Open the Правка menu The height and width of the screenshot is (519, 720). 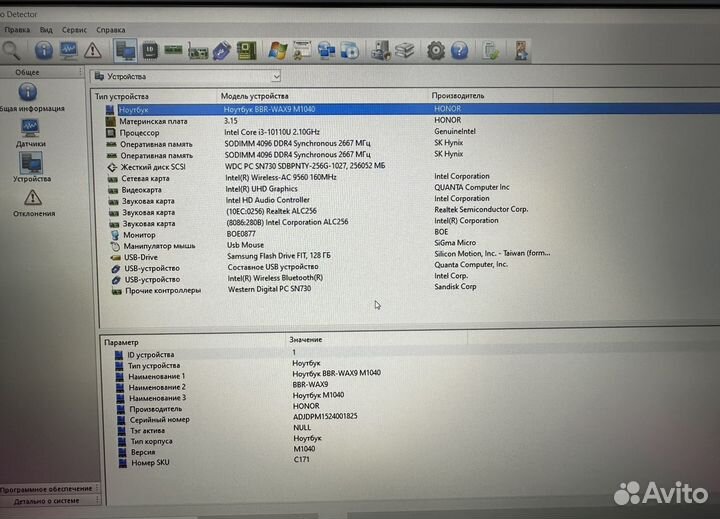[x=17, y=30]
